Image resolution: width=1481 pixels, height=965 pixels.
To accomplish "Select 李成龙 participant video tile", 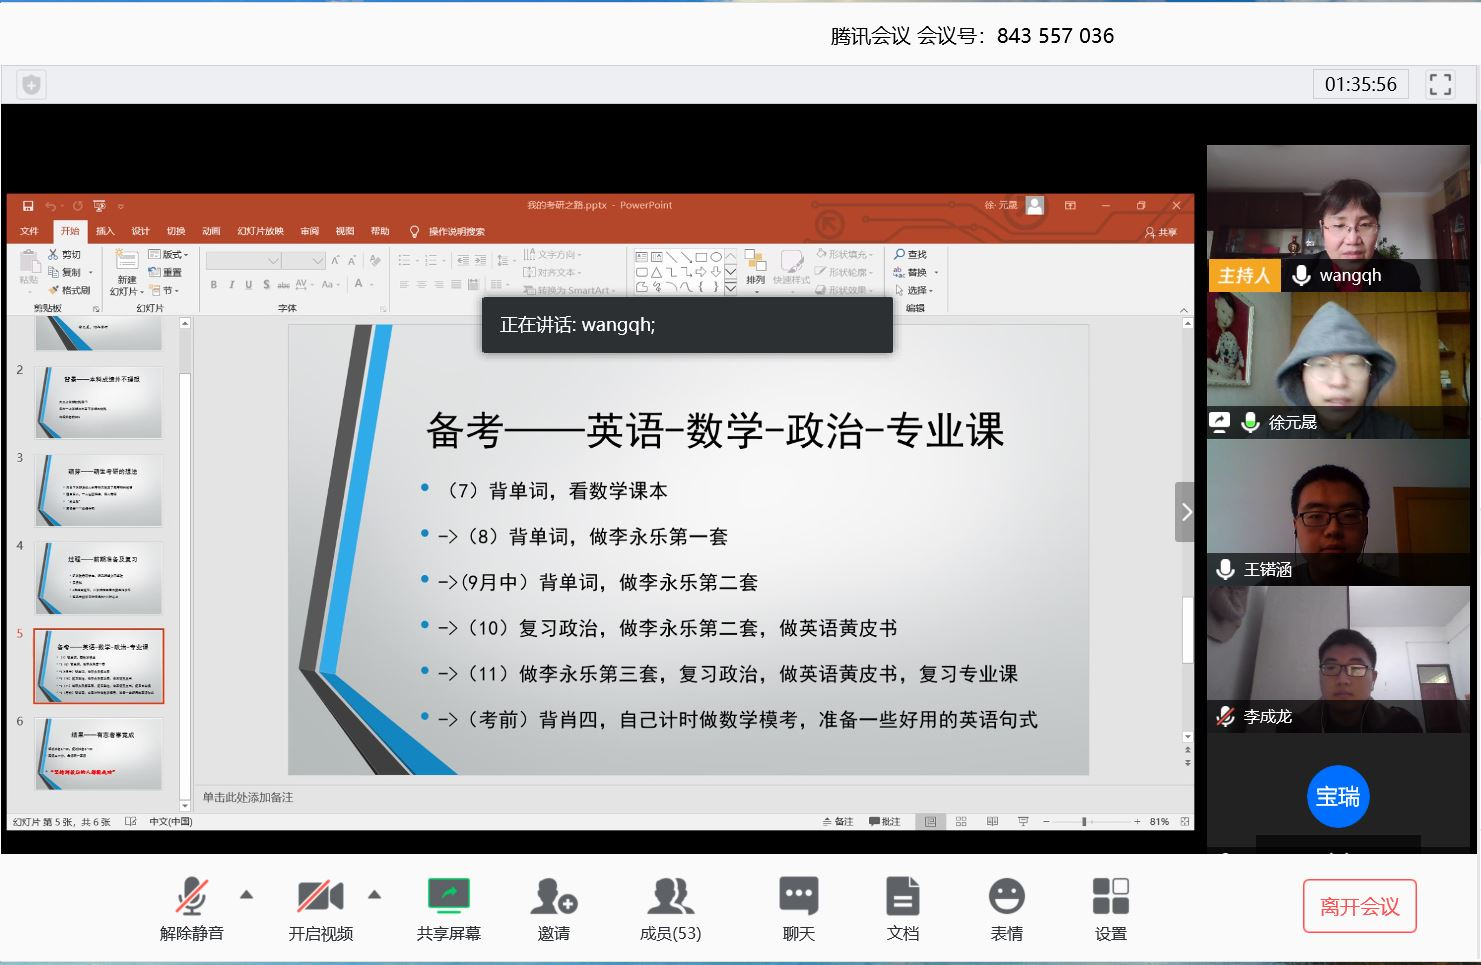I will click(1337, 659).
